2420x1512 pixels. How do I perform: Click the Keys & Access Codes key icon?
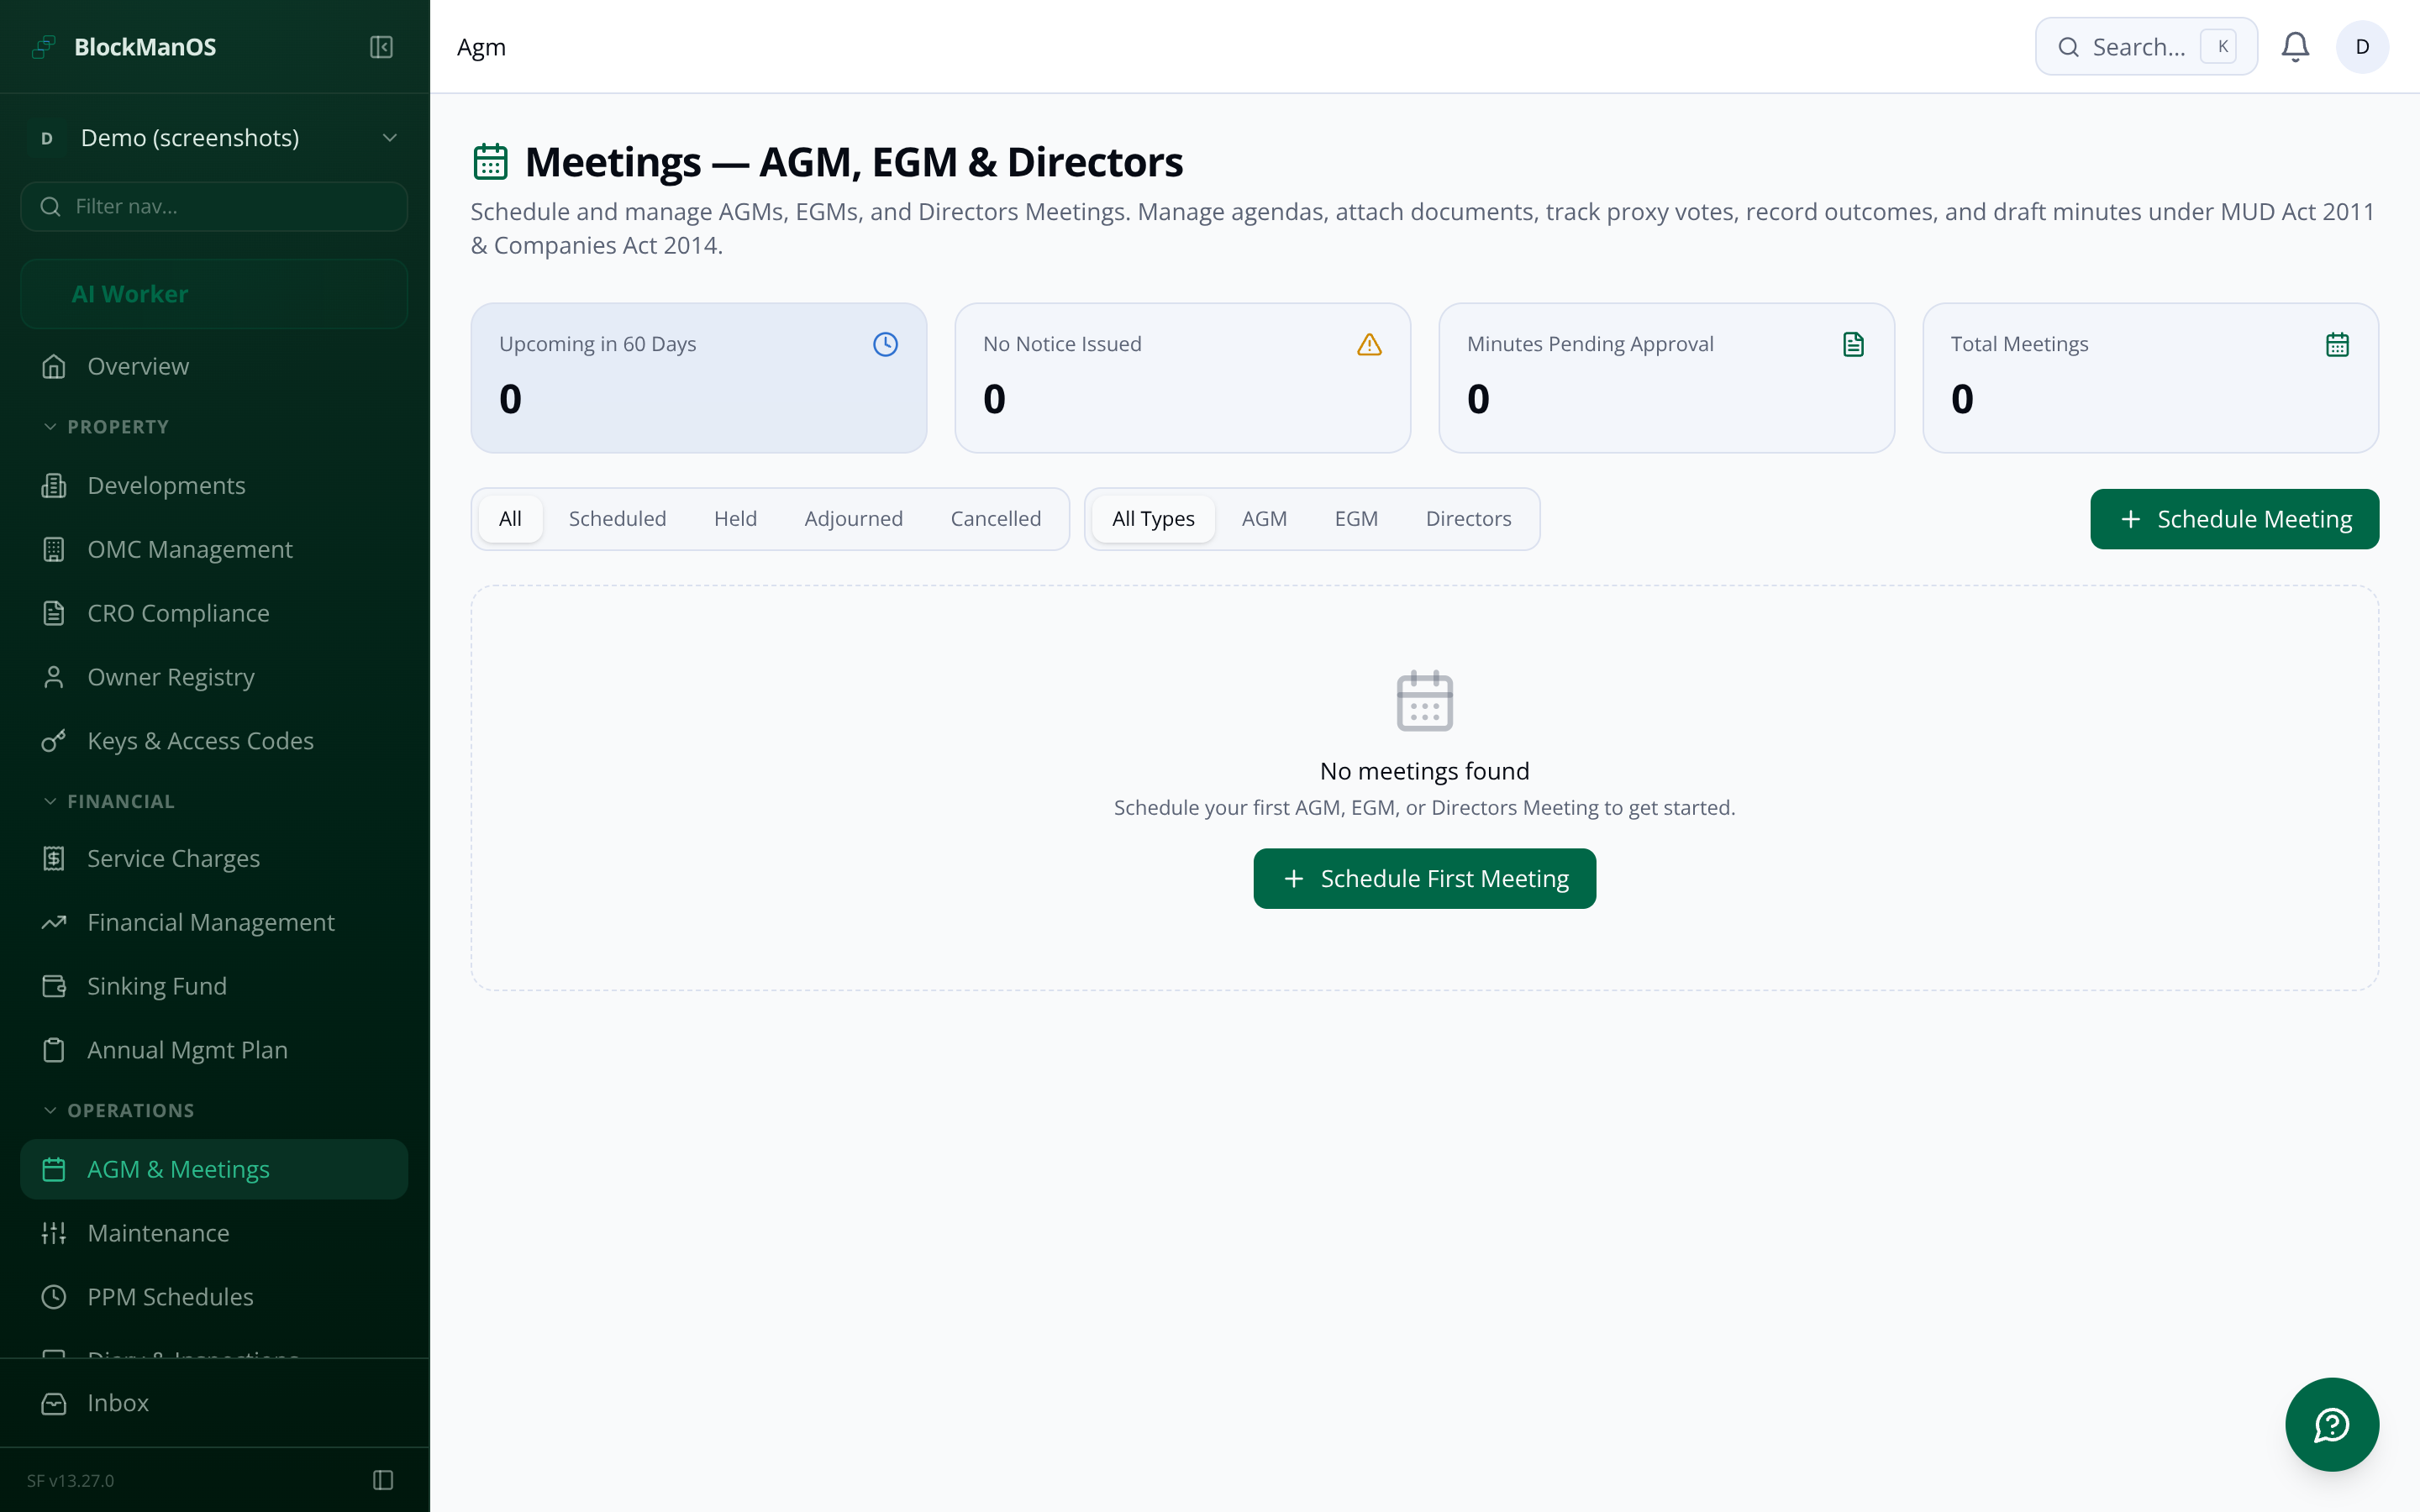click(54, 741)
